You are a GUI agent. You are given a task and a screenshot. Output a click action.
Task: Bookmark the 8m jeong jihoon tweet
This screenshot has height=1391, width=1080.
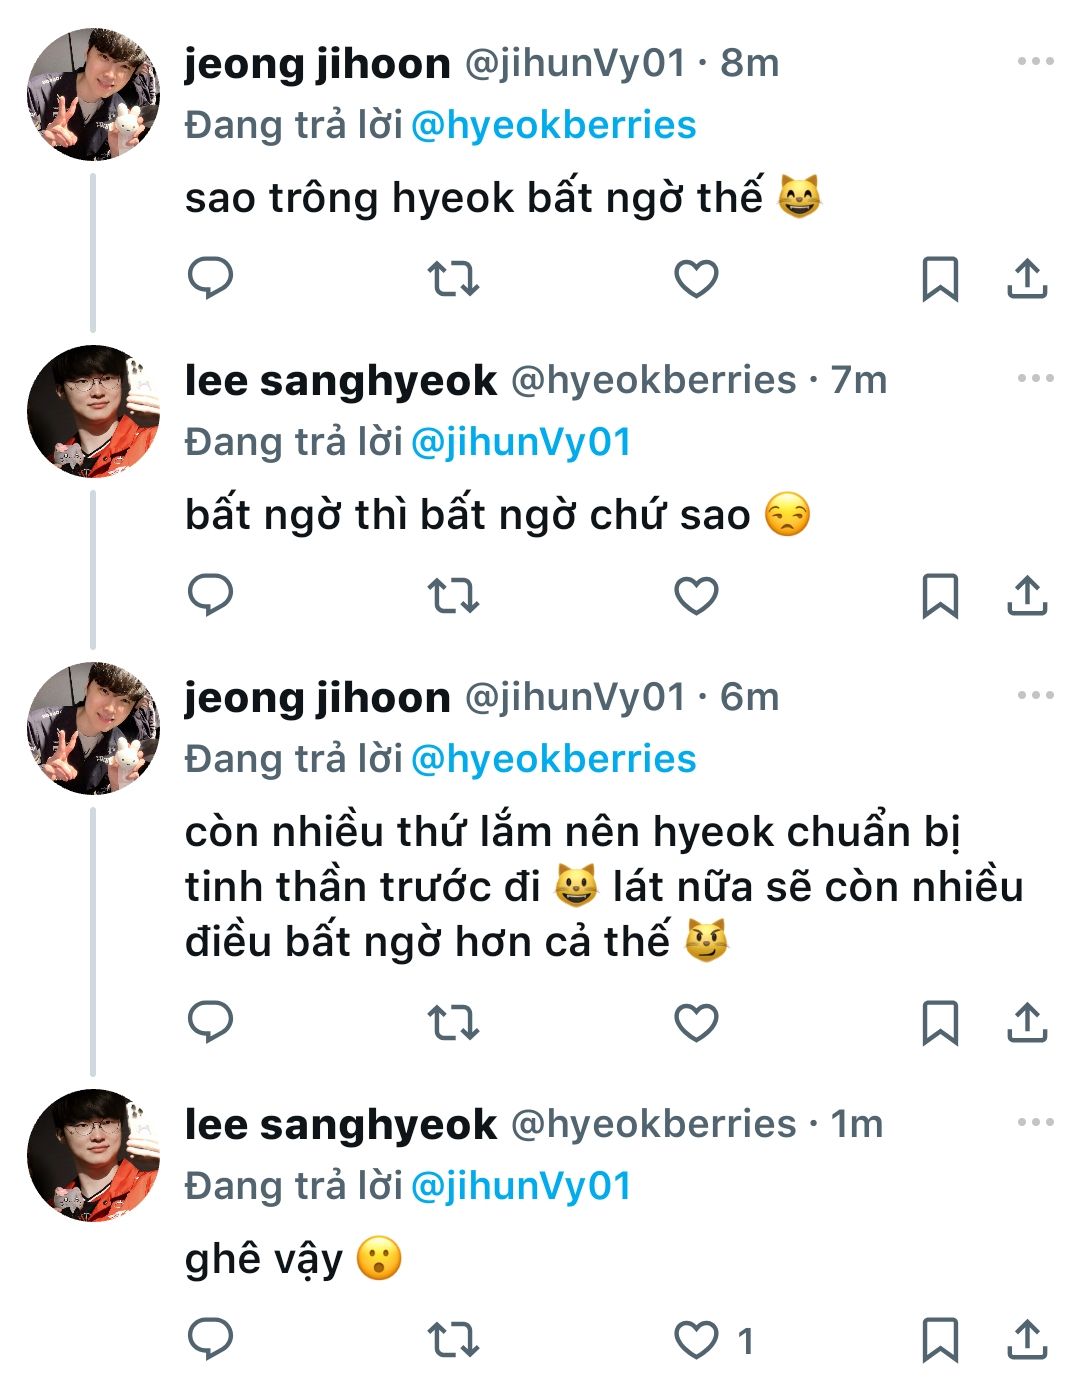(x=939, y=279)
